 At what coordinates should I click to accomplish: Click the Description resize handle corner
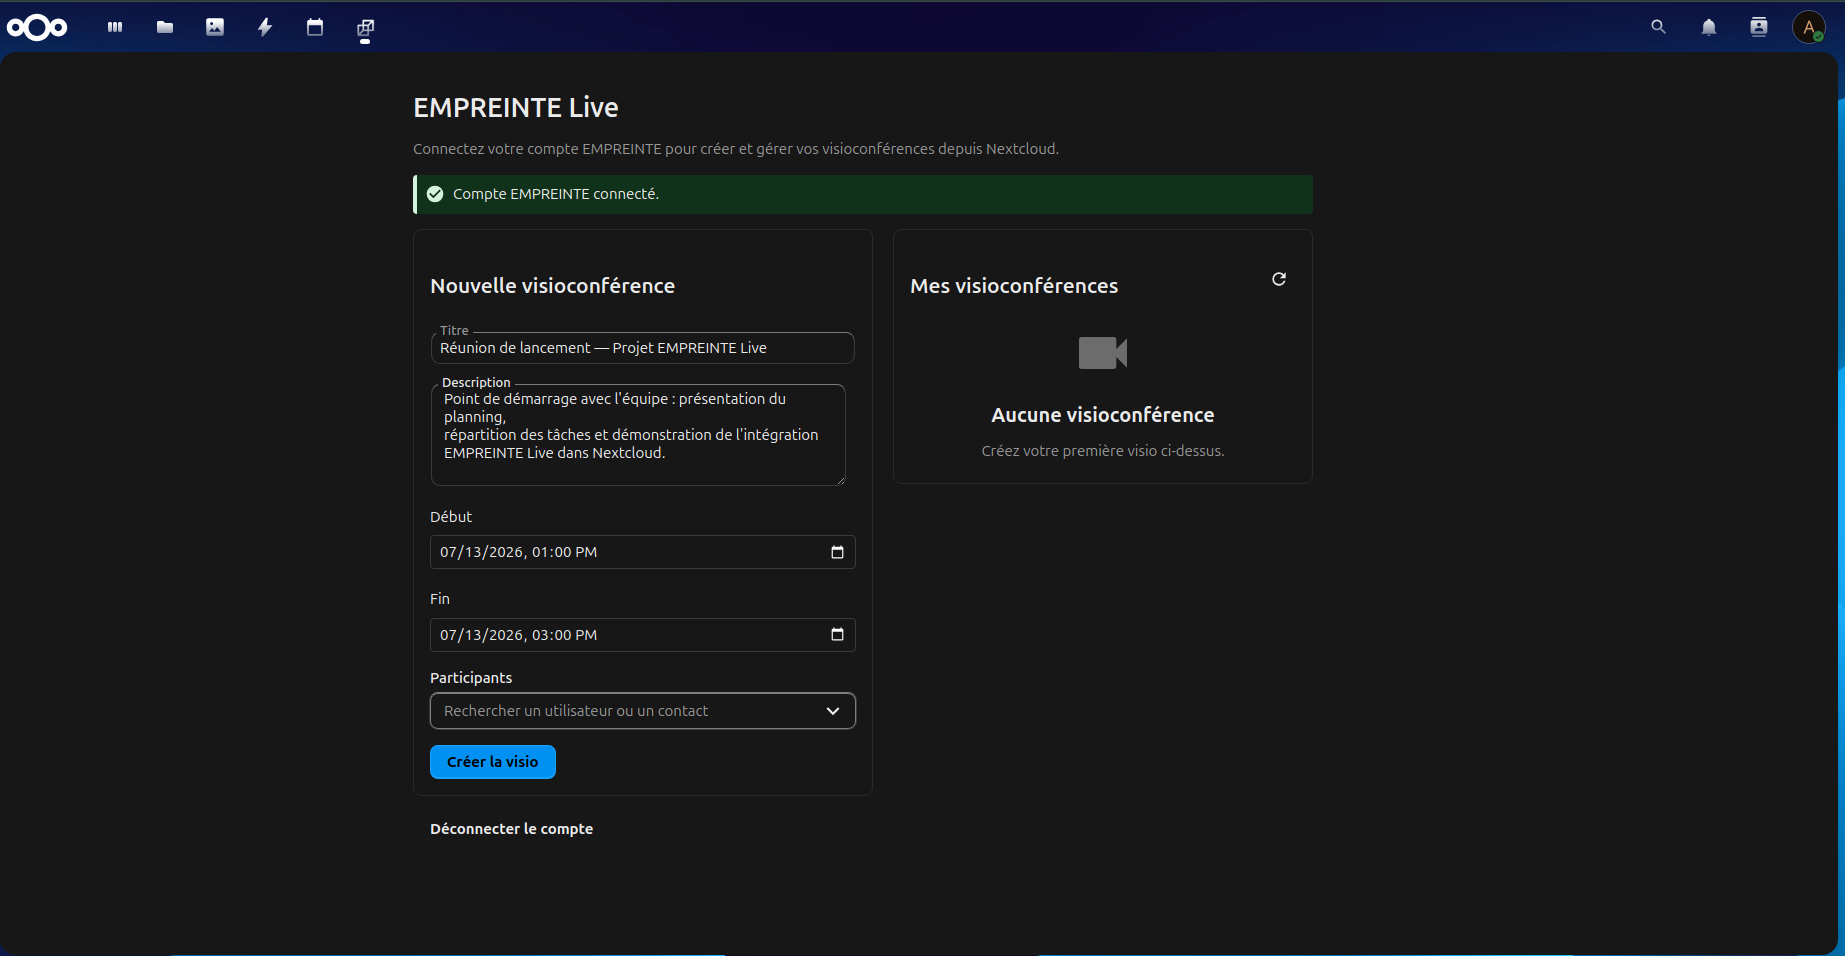click(841, 481)
